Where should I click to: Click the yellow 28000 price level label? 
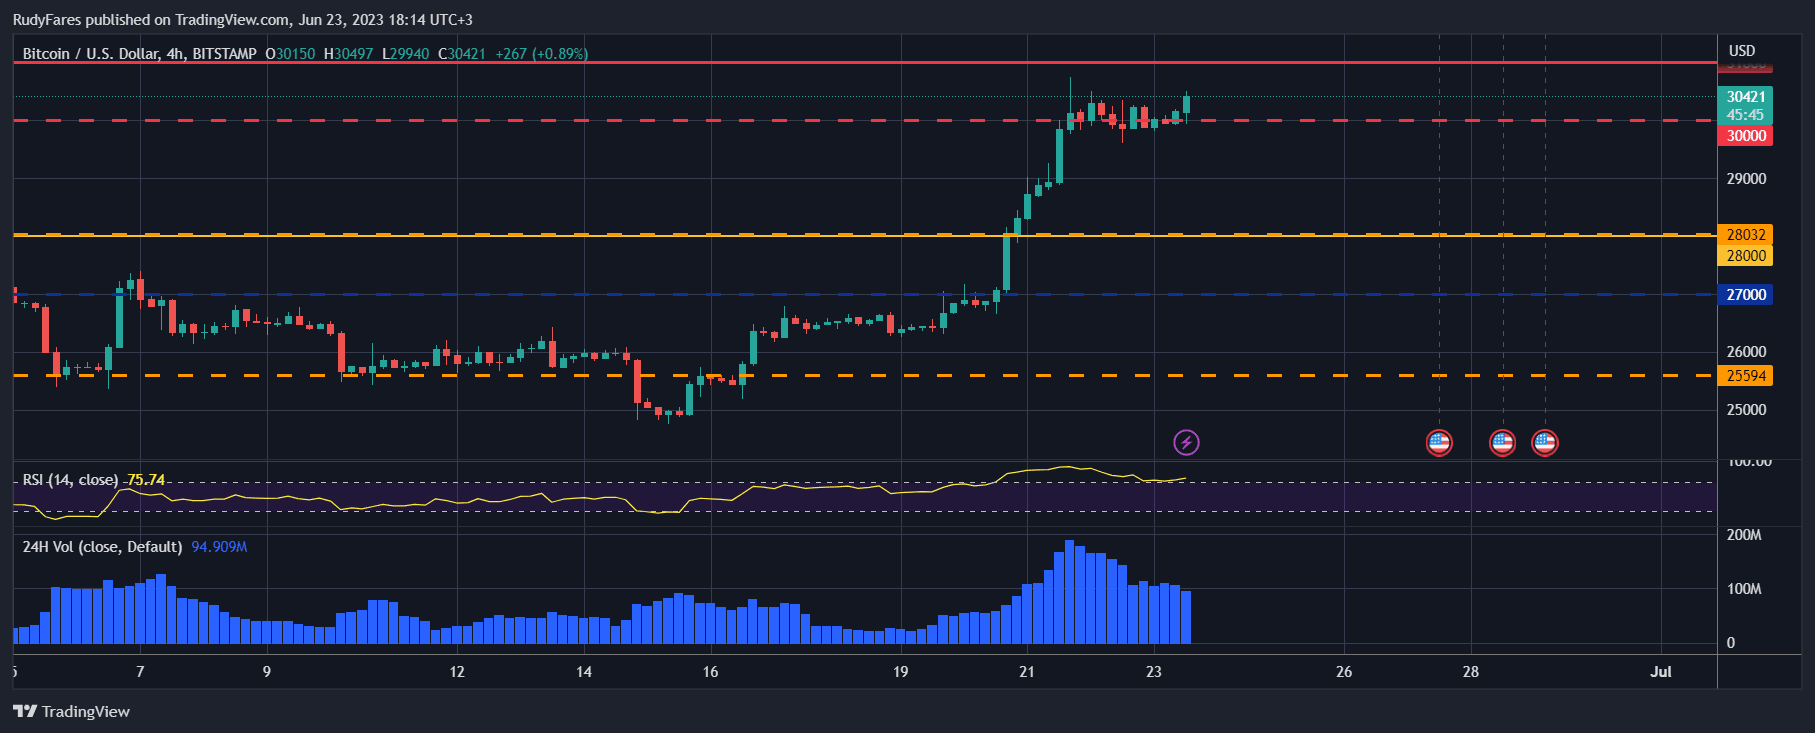tap(1745, 256)
